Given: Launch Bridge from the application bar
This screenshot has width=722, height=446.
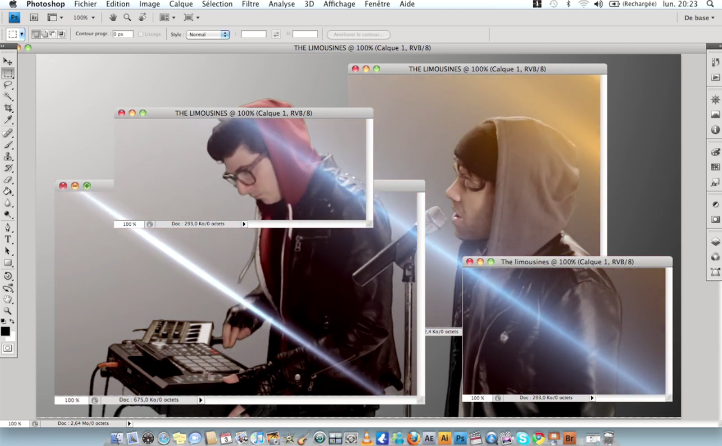Looking at the screenshot, I should click(x=34, y=17).
